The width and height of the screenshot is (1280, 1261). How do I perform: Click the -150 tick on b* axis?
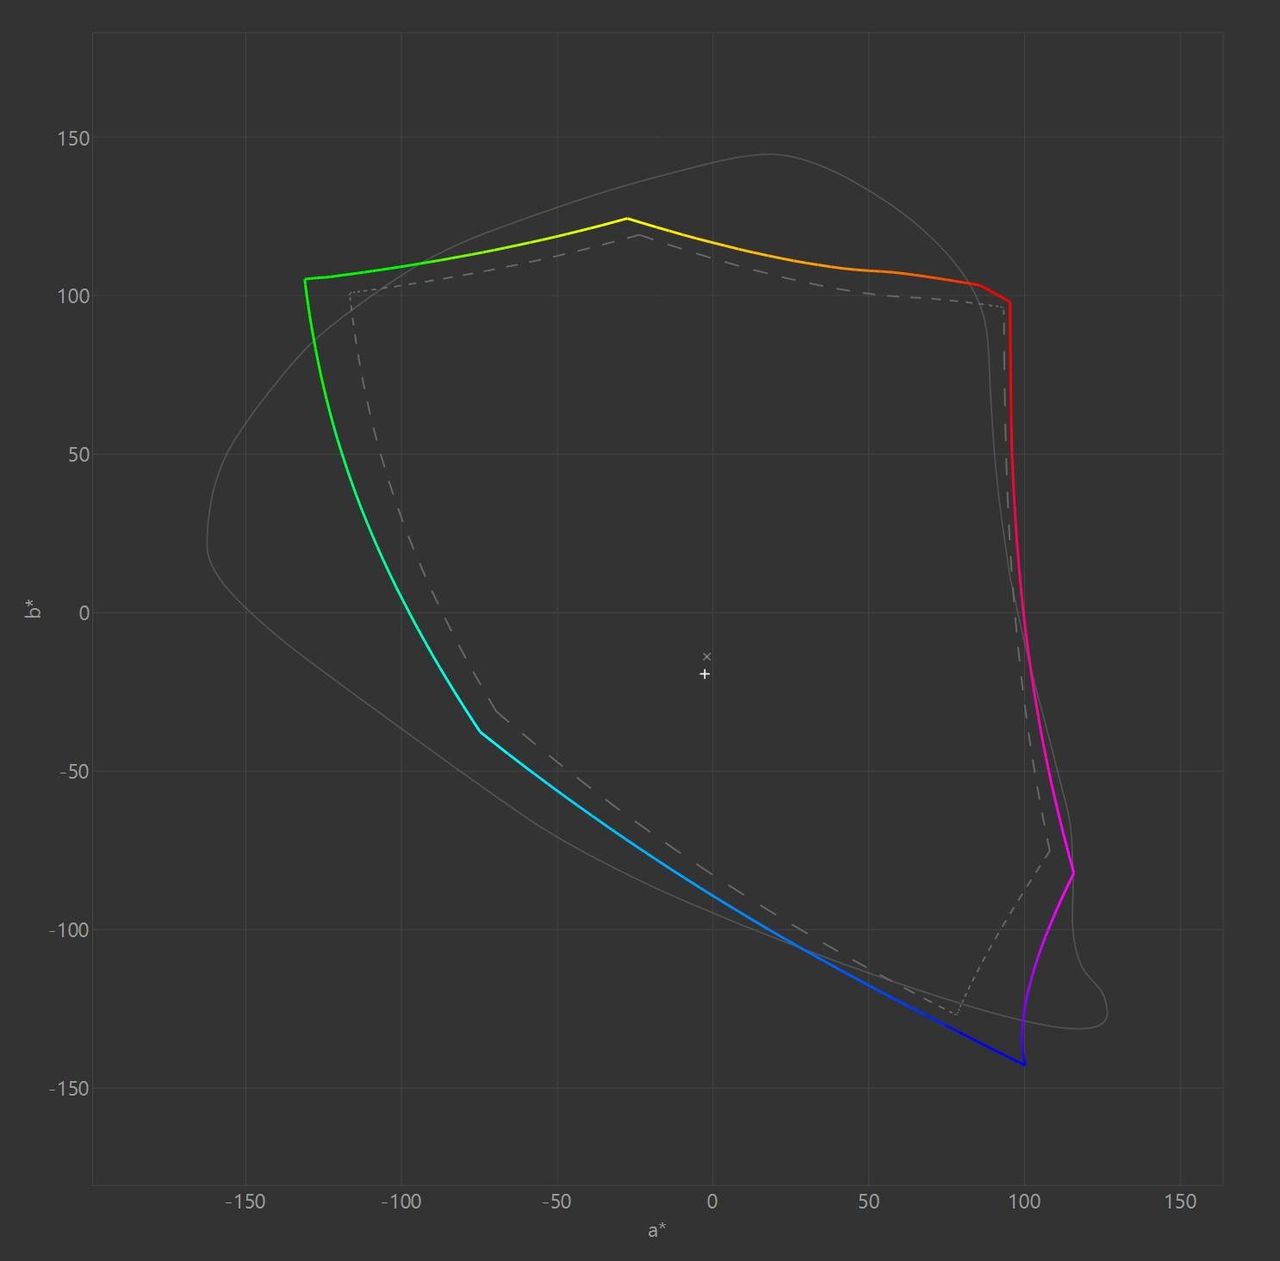[69, 1088]
